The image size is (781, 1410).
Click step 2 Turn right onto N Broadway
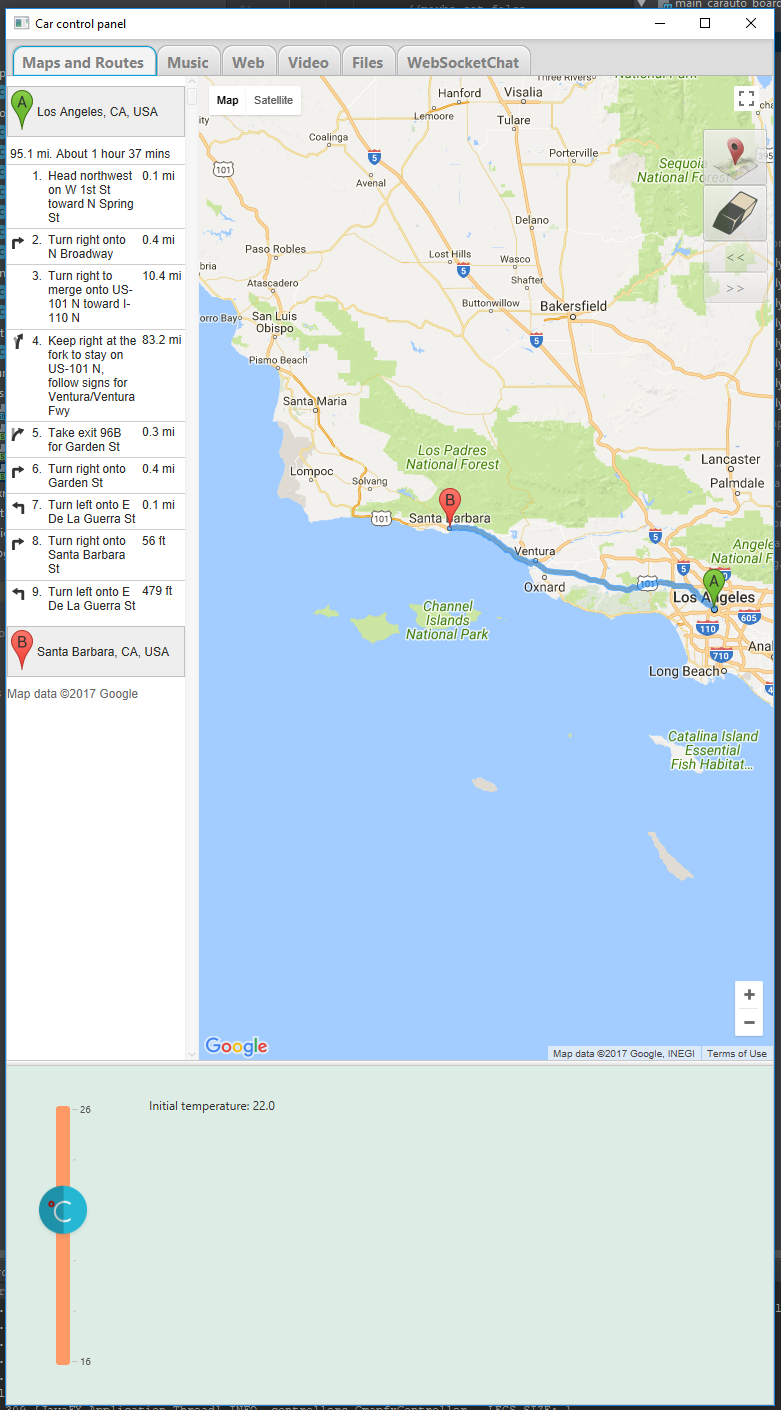[96, 247]
